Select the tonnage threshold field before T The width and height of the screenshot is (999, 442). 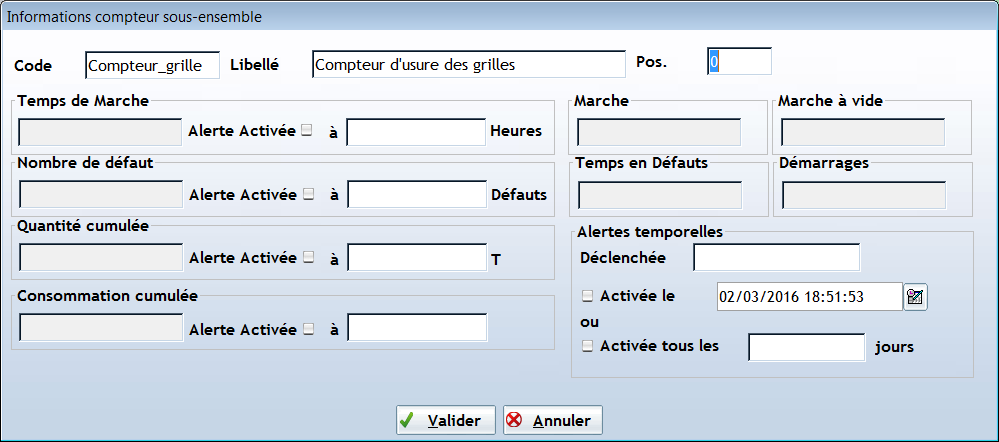pyautogui.click(x=417, y=257)
